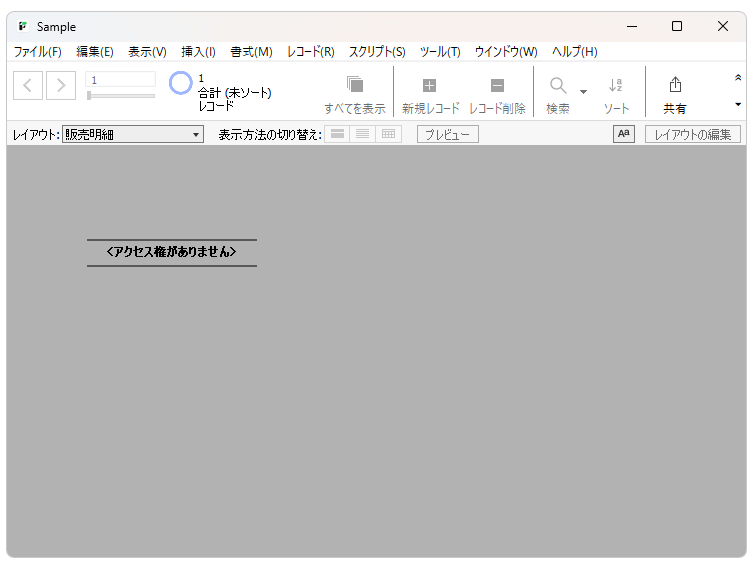The width and height of the screenshot is (755, 568).
Task: Open the レコード(R) menu
Action: coord(311,52)
